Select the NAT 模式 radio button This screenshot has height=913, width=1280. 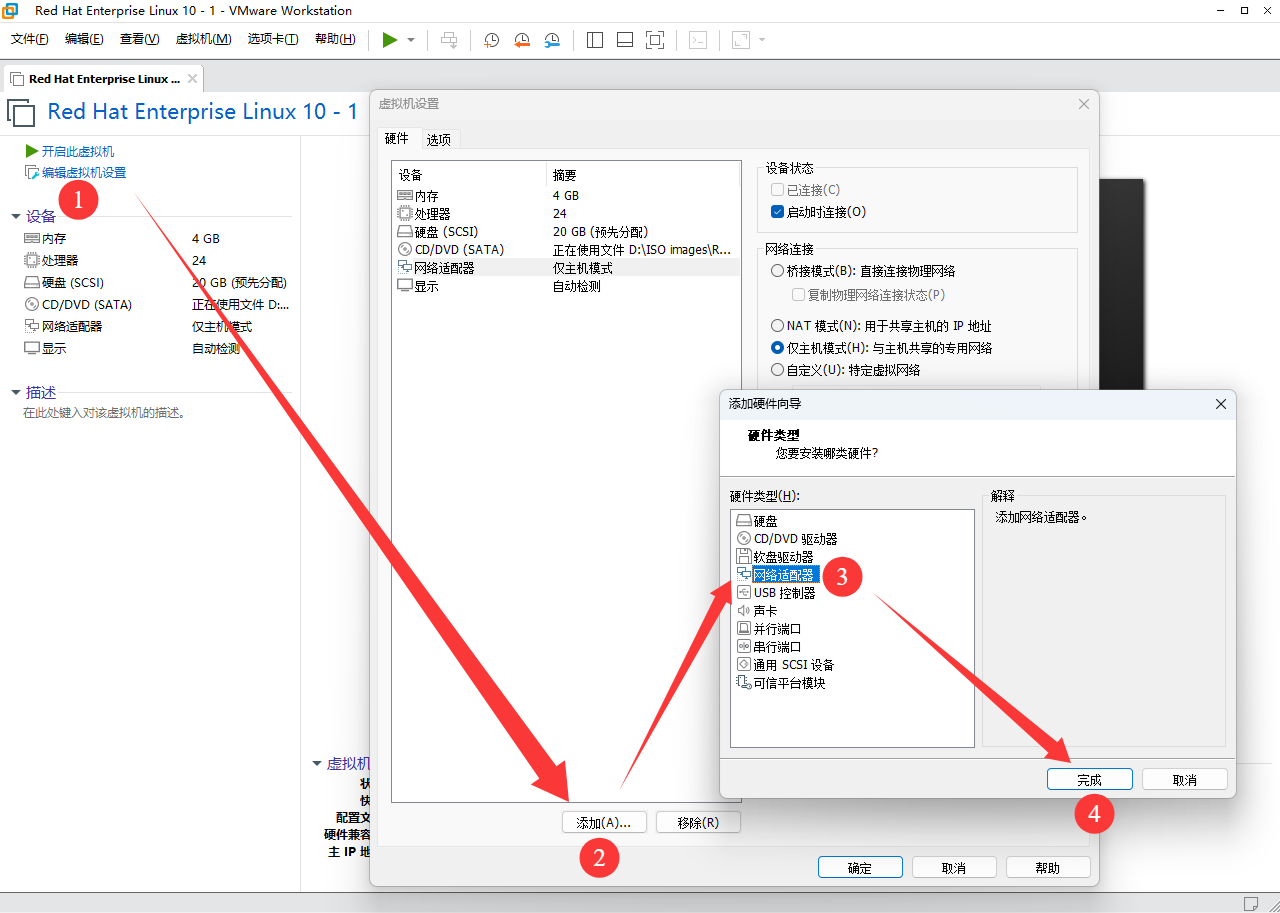[x=778, y=326]
